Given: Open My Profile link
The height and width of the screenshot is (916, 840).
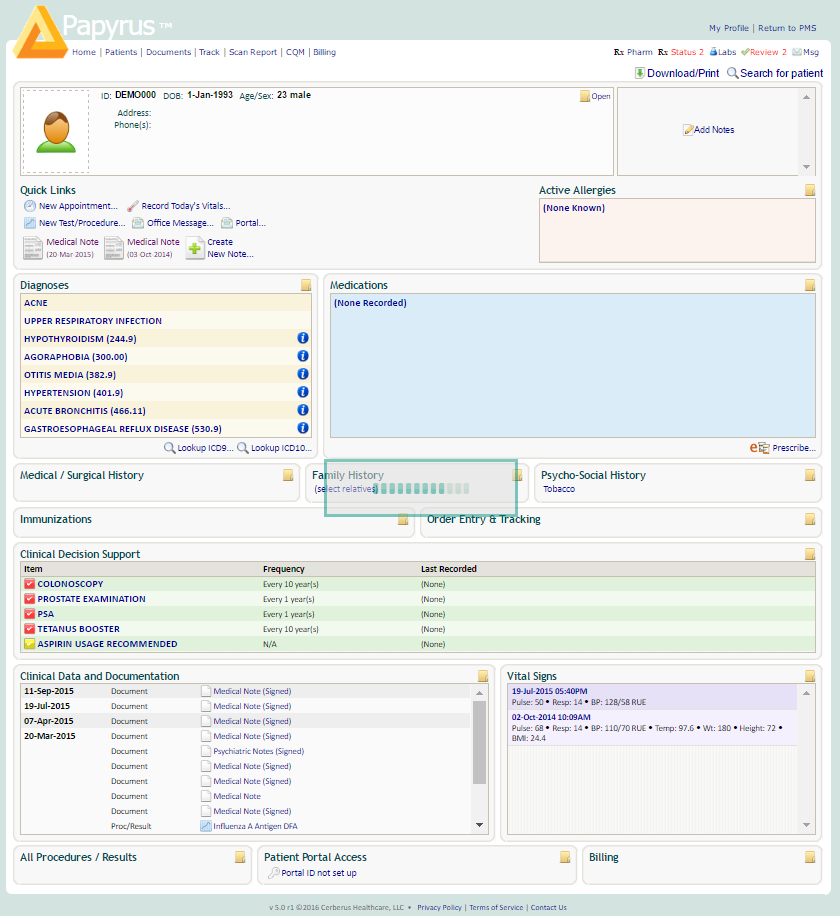Looking at the screenshot, I should point(728,28).
